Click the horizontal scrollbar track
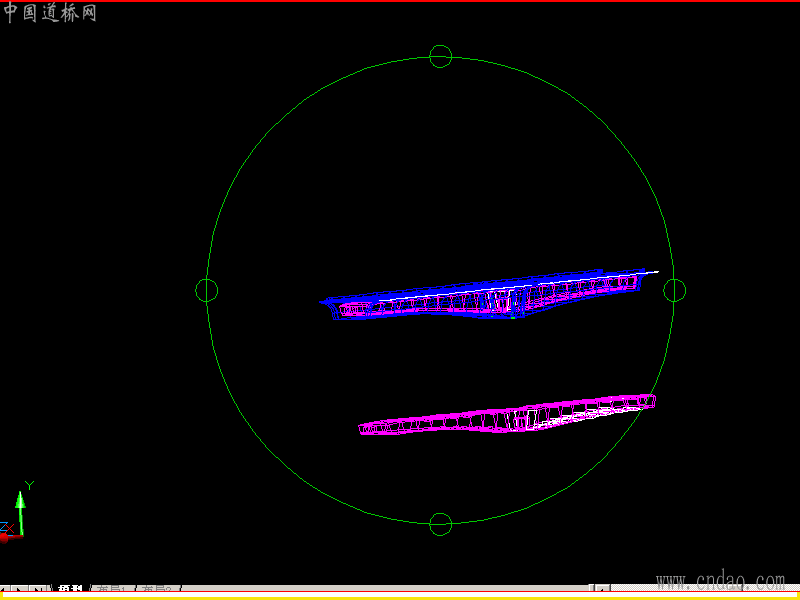 click(385, 588)
